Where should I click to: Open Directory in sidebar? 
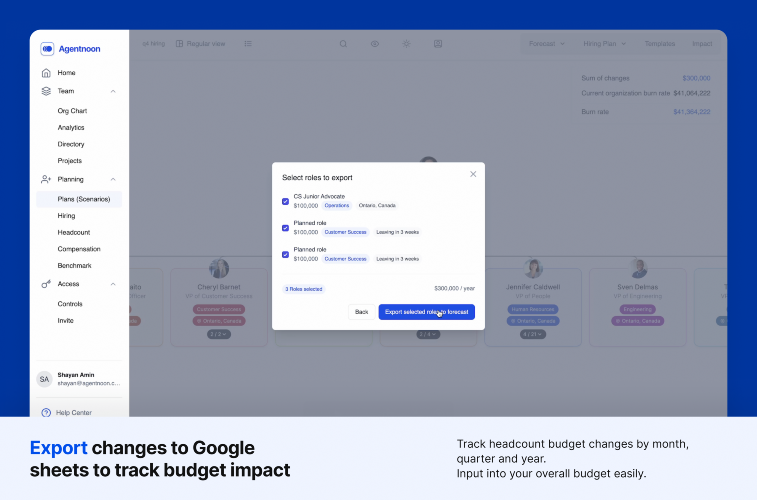71,144
